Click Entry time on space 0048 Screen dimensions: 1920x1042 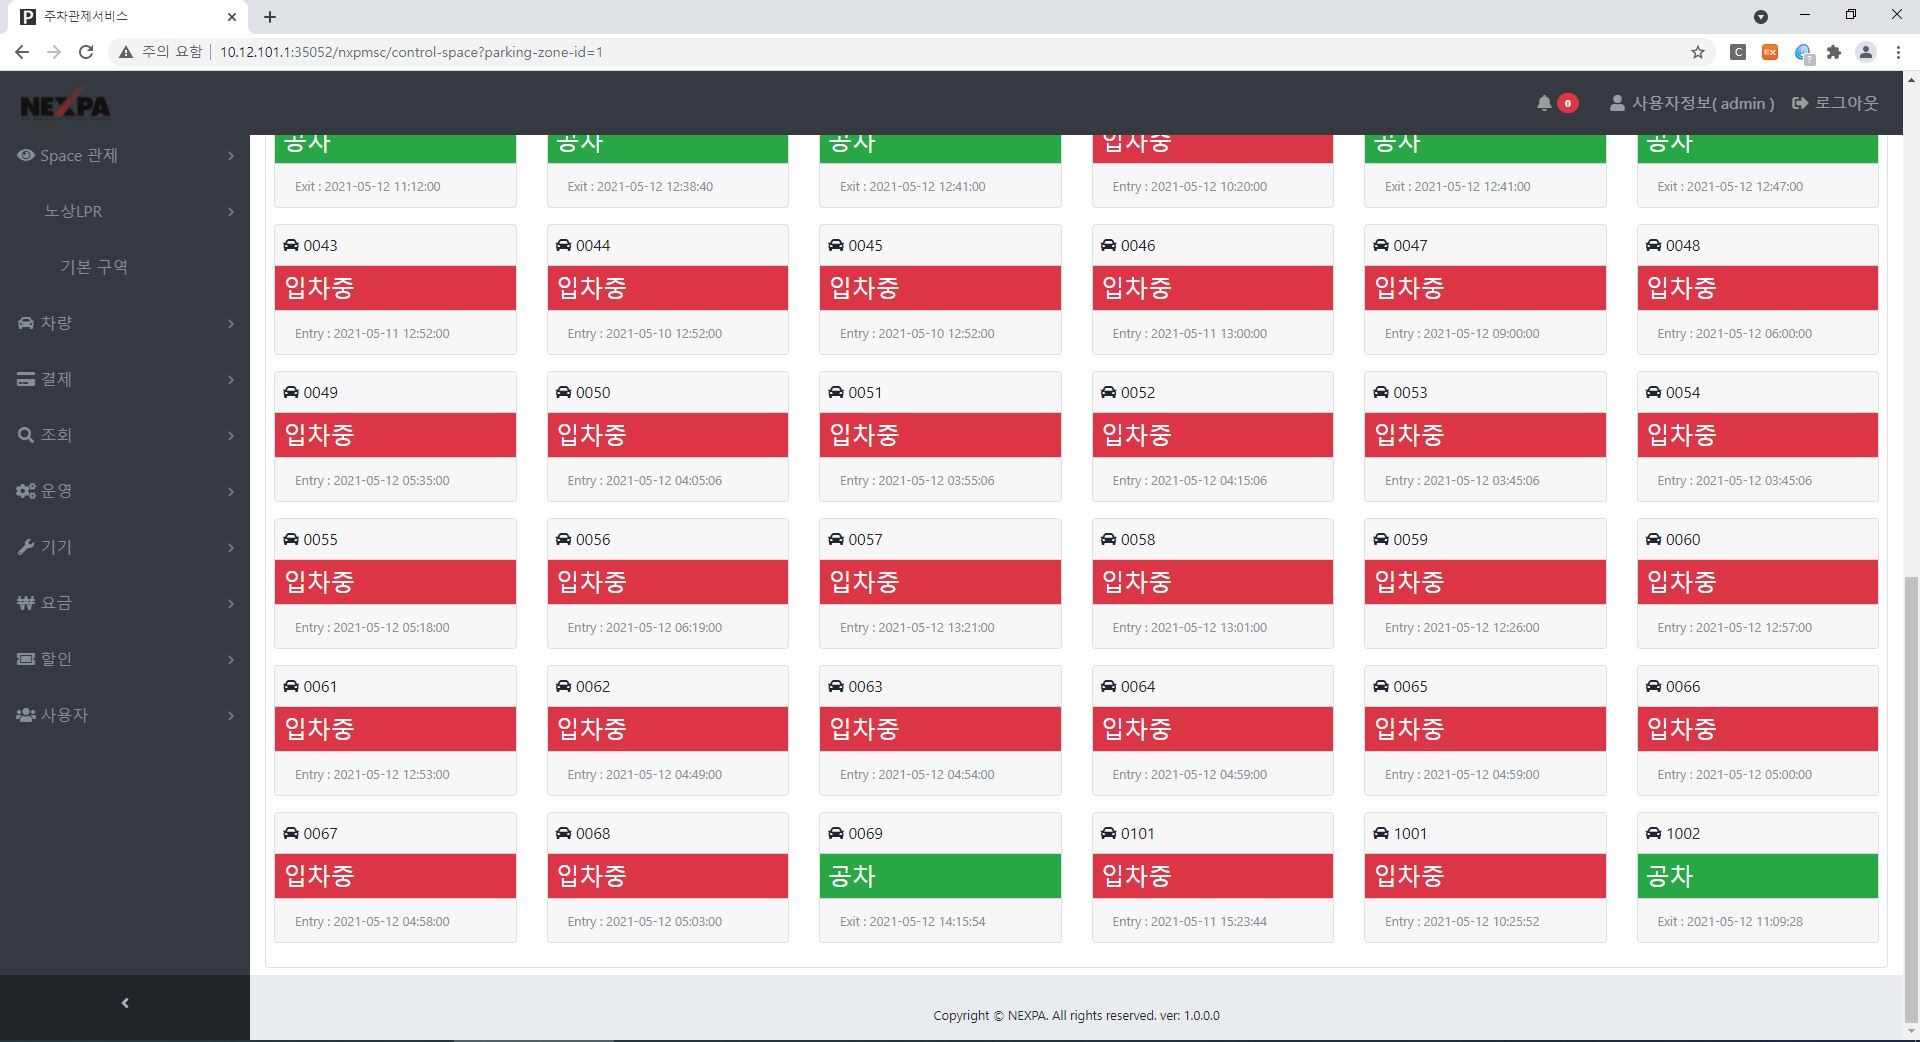[1734, 334]
